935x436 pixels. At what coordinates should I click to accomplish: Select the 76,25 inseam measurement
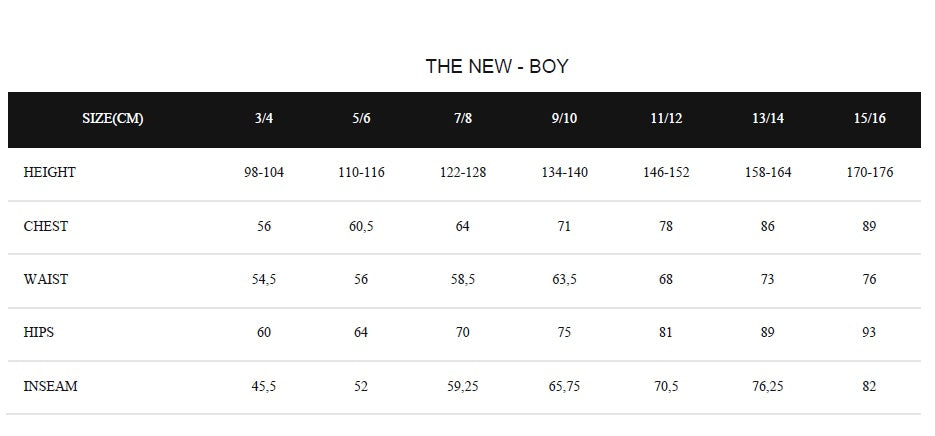(768, 387)
